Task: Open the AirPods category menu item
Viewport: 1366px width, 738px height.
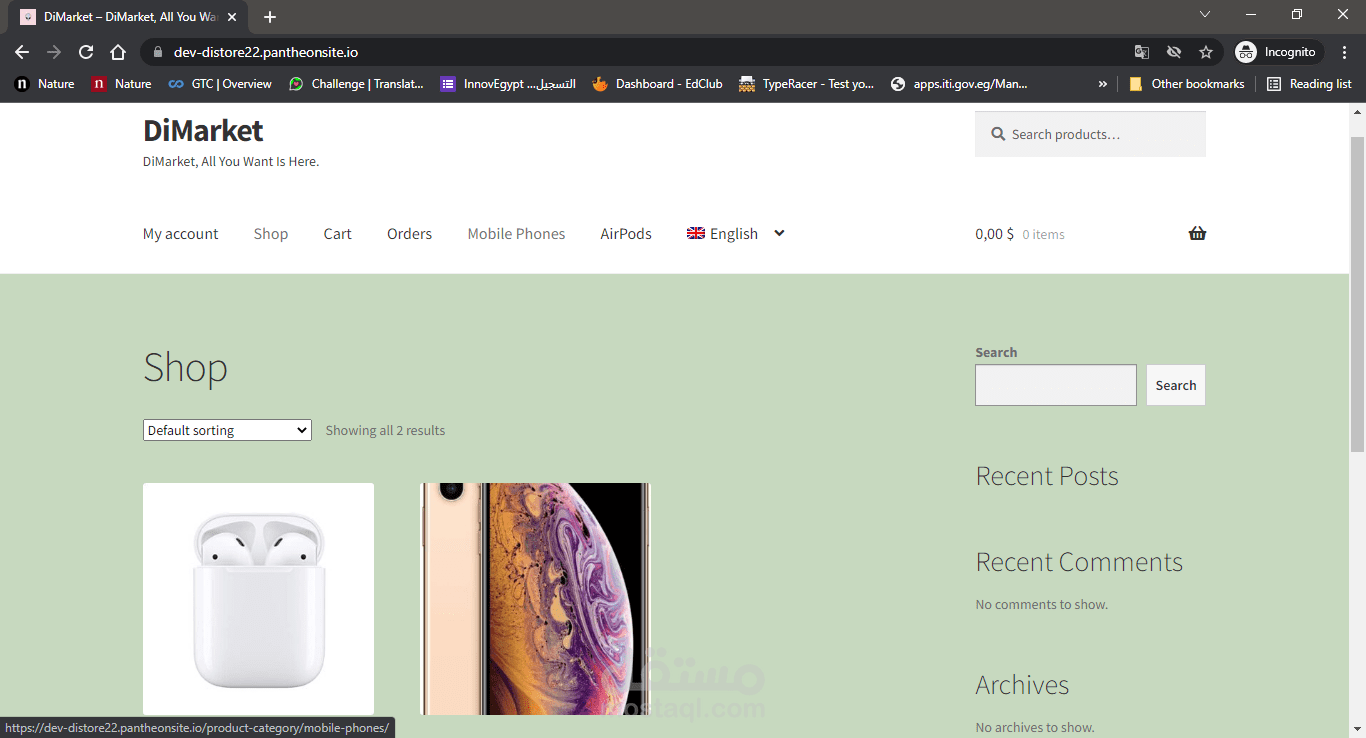Action: 626,234
